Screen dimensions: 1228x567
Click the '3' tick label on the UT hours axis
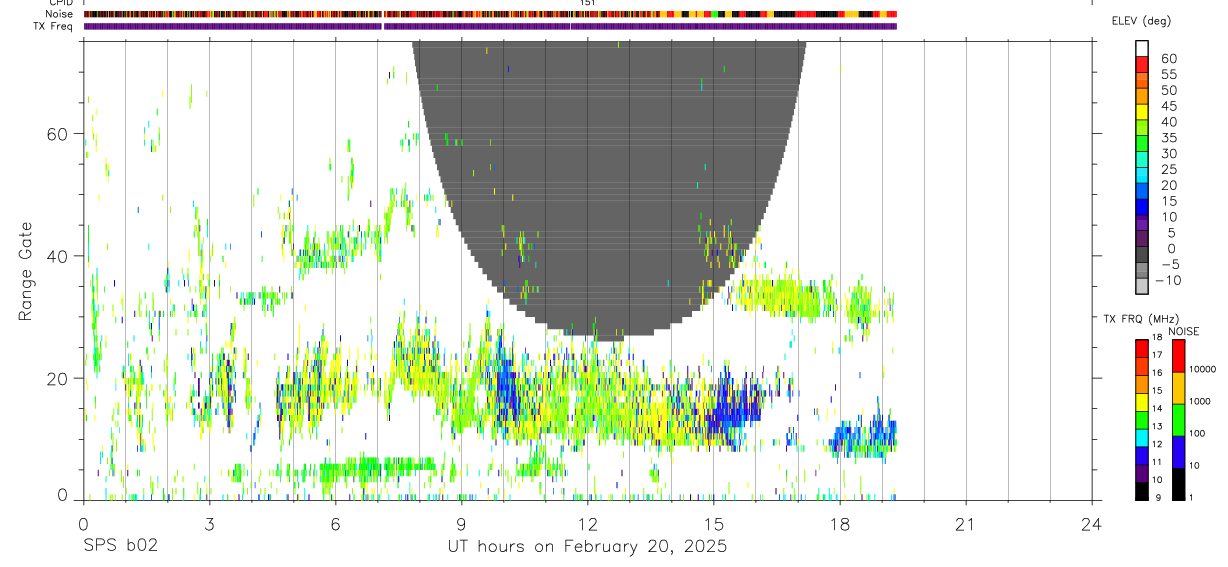pyautogui.click(x=209, y=523)
